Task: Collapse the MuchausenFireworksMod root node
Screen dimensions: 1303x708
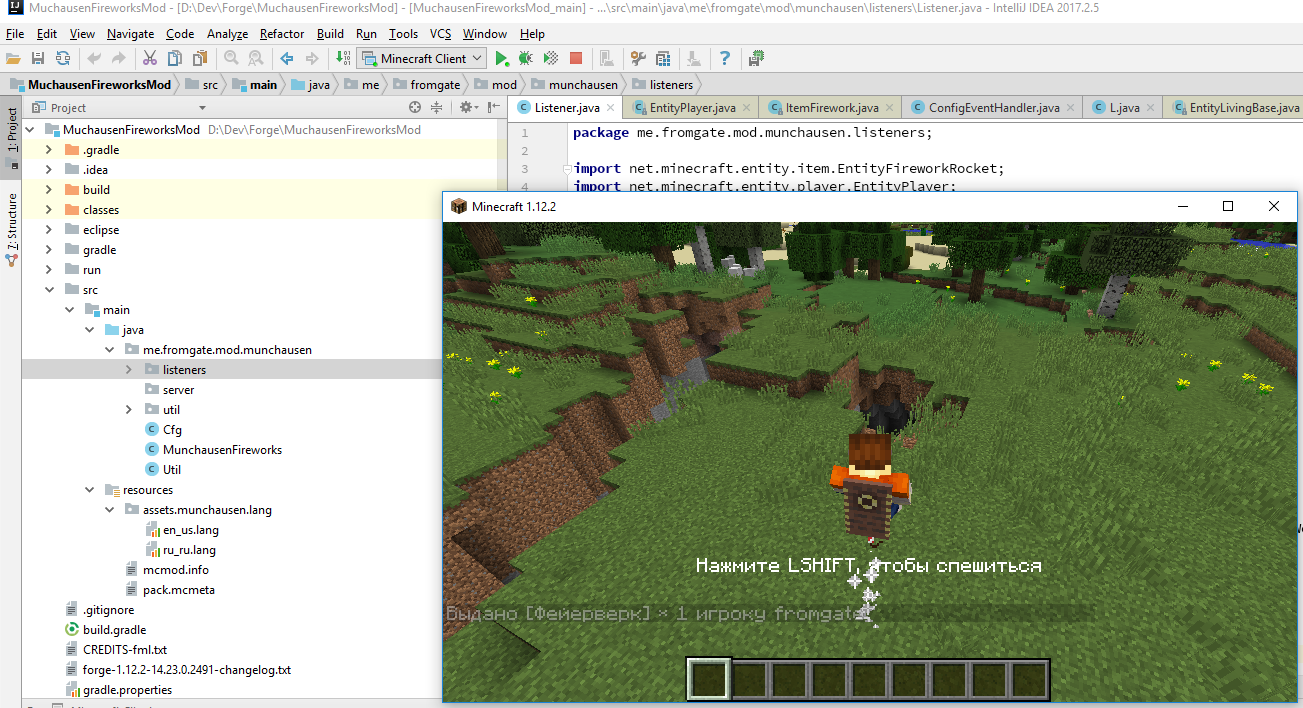Action: 28,130
